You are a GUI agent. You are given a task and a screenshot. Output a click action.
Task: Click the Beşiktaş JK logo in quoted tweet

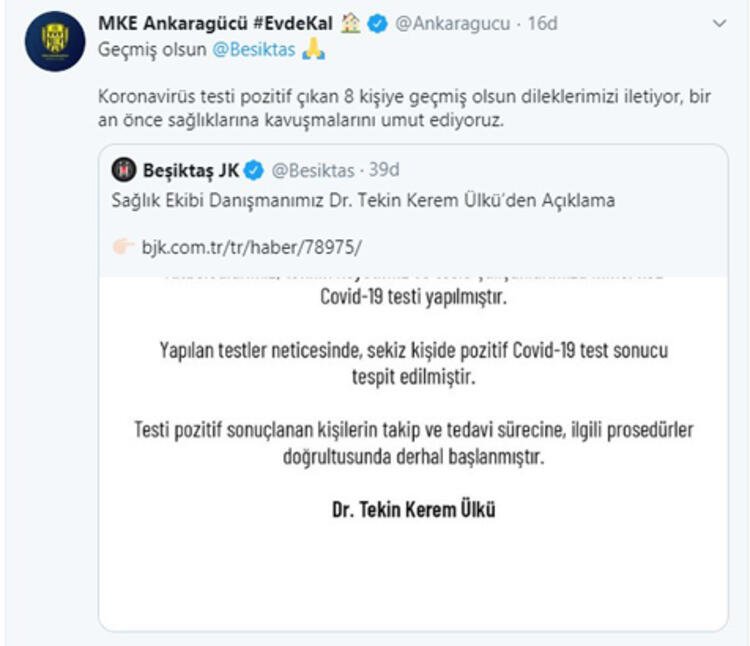123,169
